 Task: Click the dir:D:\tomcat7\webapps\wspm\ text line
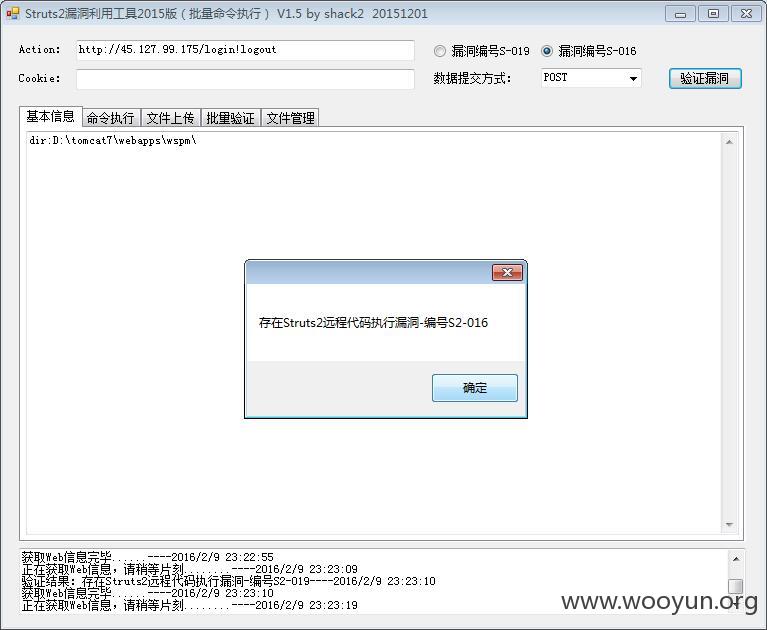tap(113, 140)
